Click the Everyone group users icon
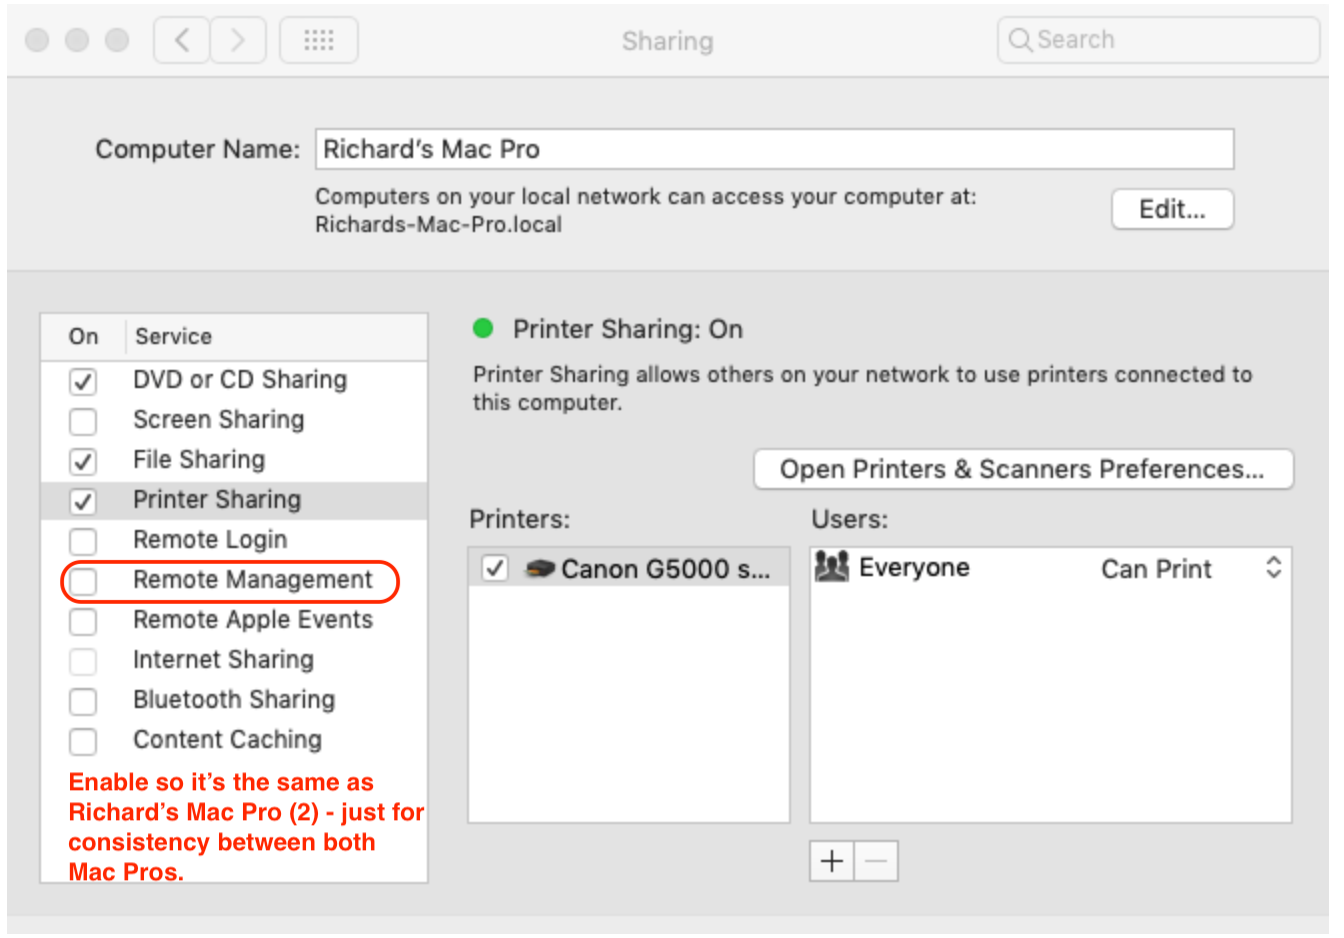Image resolution: width=1344 pixels, height=938 pixels. 831,567
